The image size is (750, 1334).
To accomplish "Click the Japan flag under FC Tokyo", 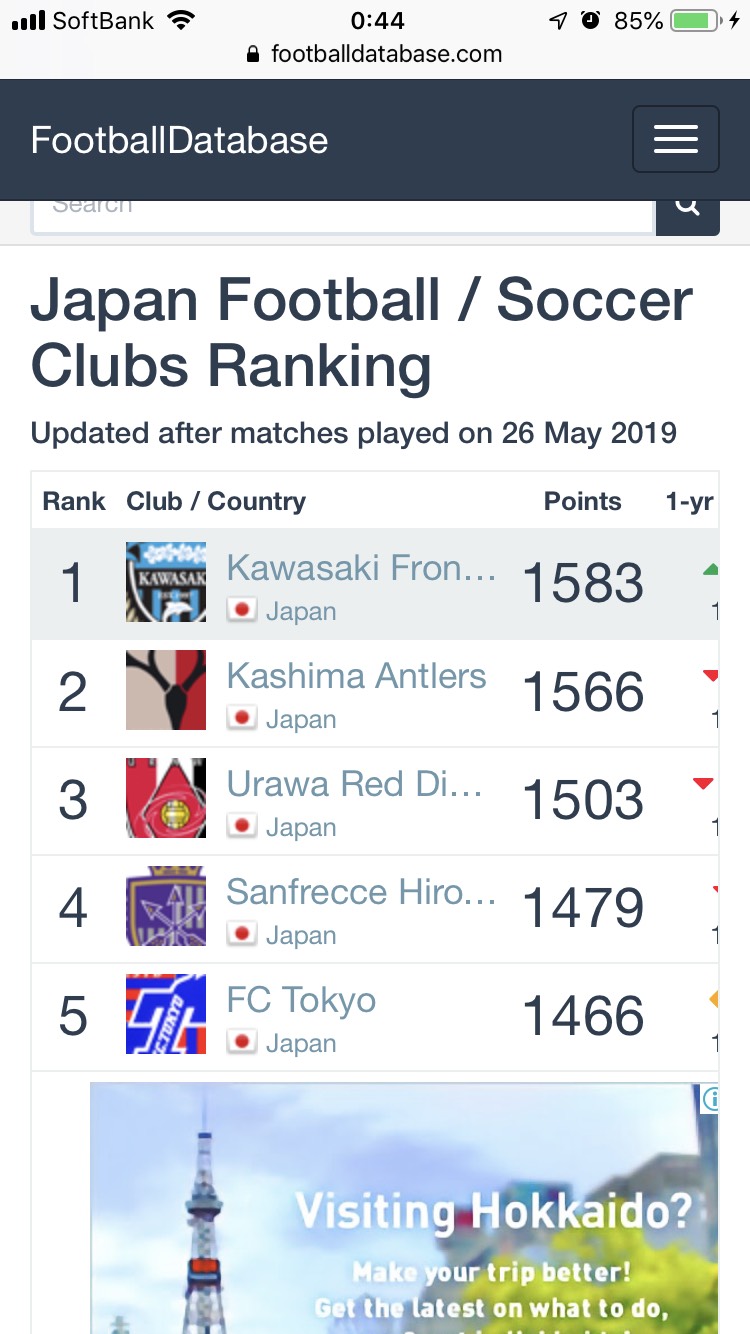I will coord(241,1042).
